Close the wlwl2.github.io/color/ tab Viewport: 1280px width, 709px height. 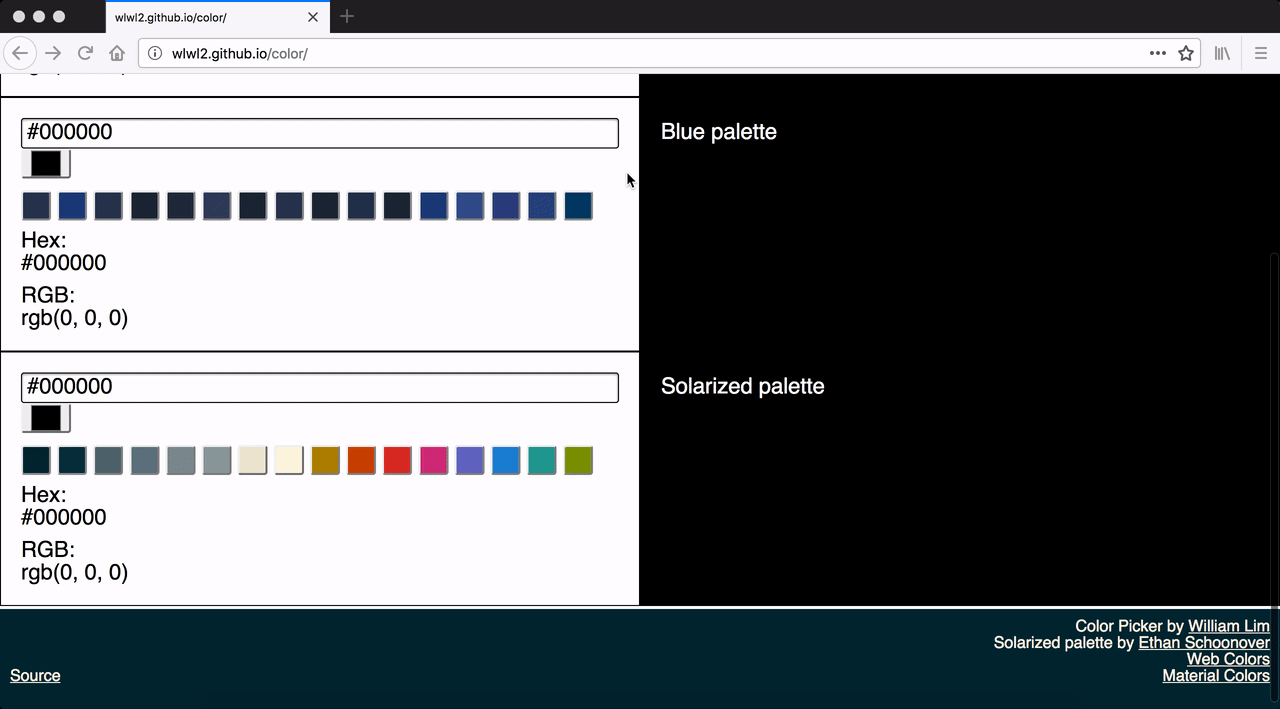(x=313, y=17)
